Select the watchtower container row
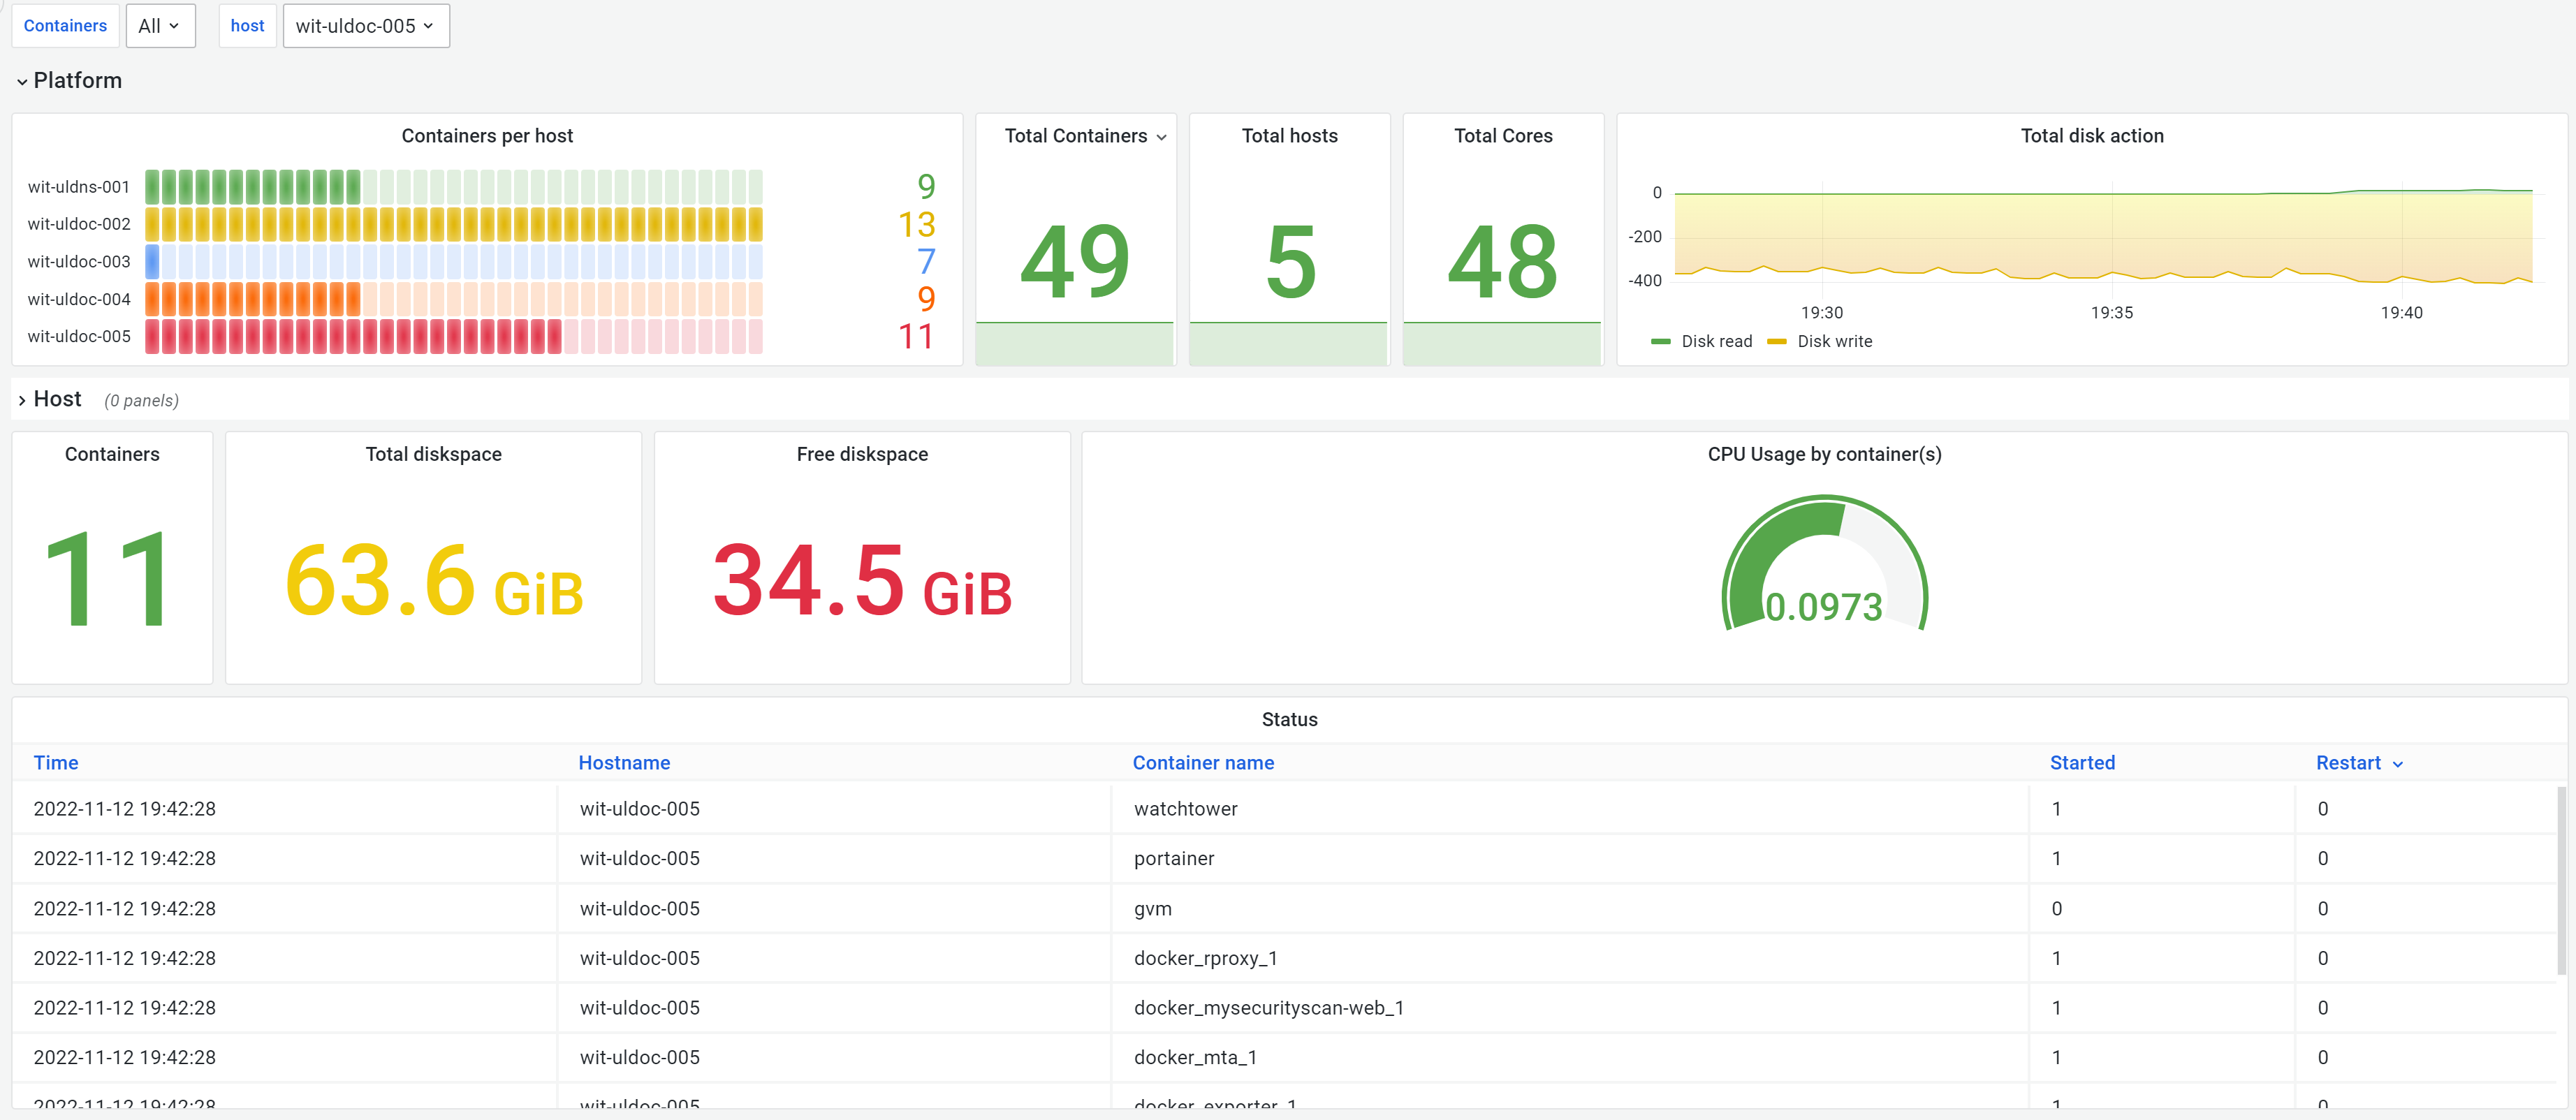Viewport: 2576px width, 1120px height. (x=1185, y=809)
